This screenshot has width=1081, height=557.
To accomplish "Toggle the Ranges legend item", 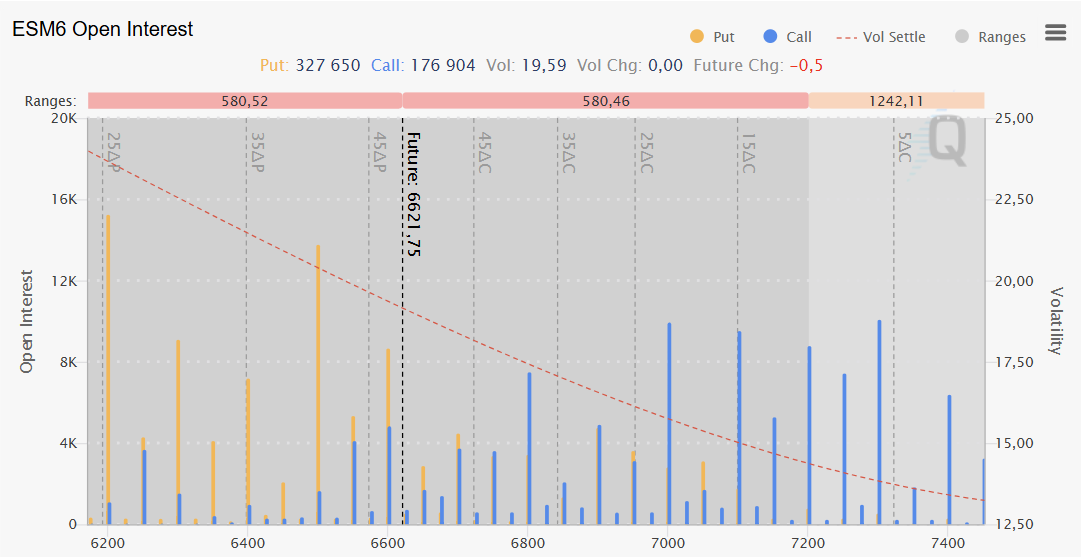I will 1001,37.
